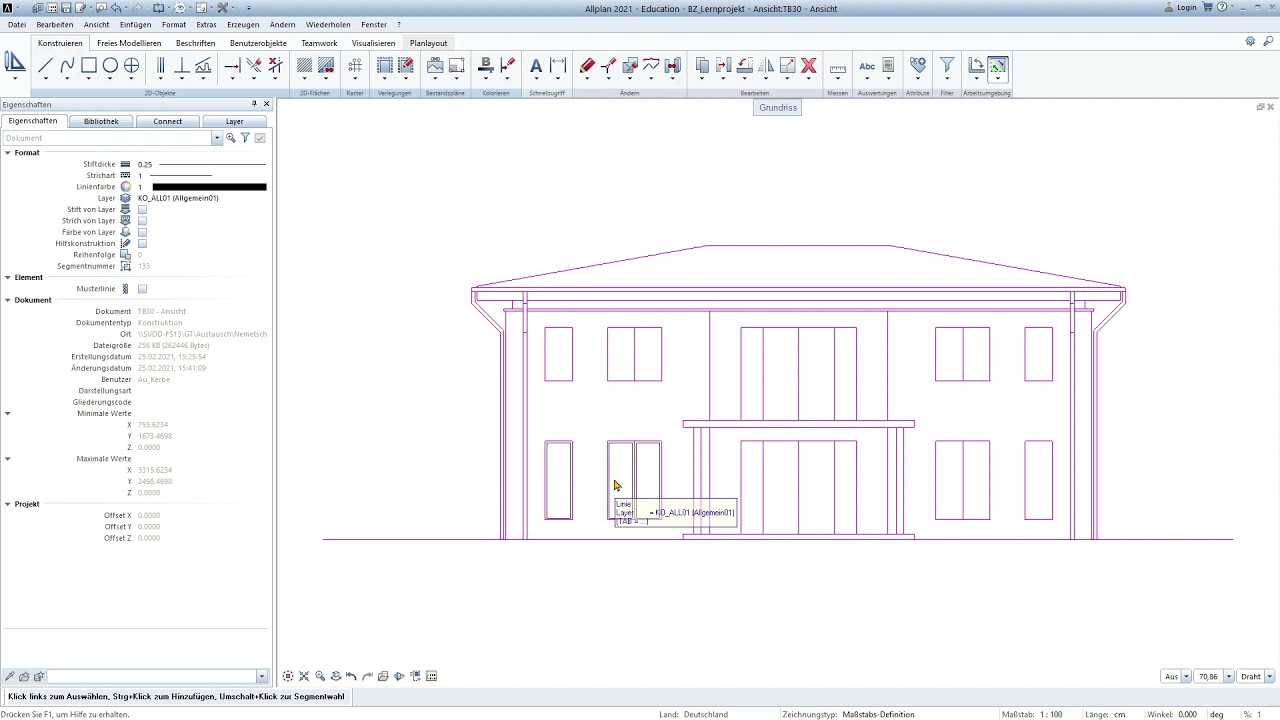
Task: Toggle the Stift von Layer checkbox
Action: 142,210
